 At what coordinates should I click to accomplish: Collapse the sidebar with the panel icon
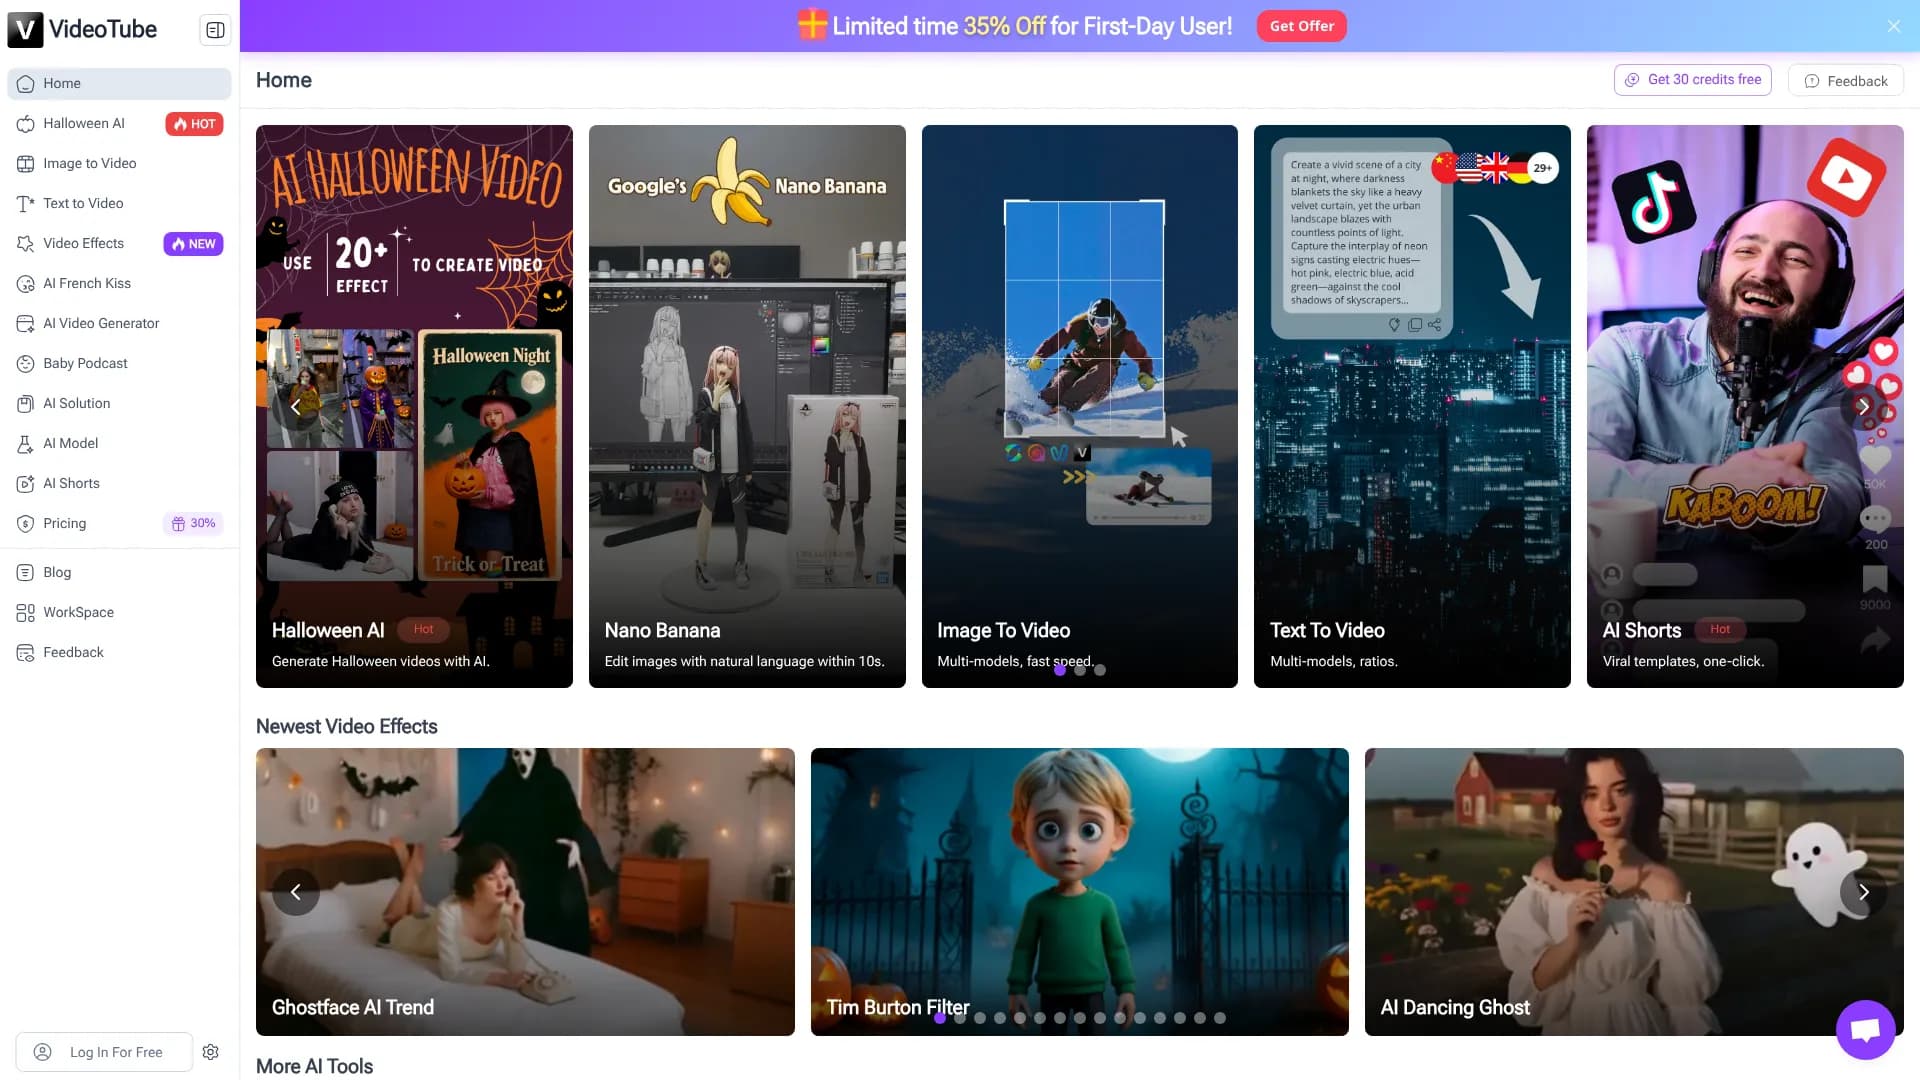coord(215,30)
